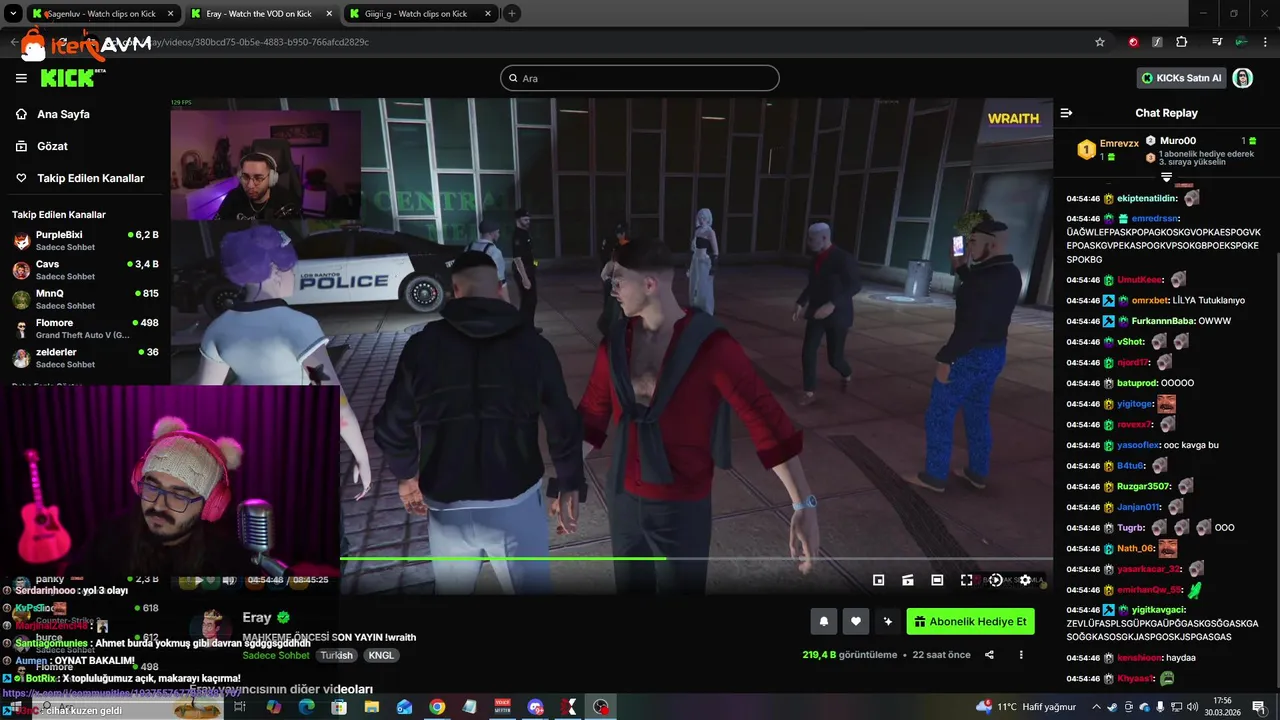
Task: Click the heart follow button
Action: [x=855, y=621]
